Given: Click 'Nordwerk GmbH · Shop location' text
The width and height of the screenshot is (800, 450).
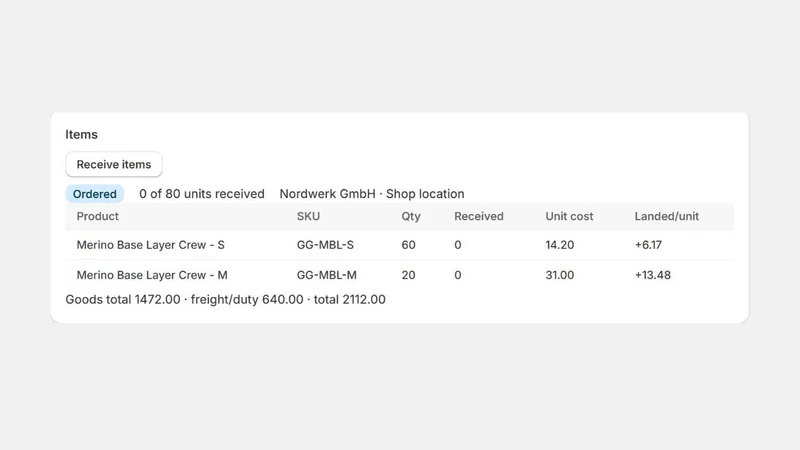Looking at the screenshot, I should click(x=372, y=194).
